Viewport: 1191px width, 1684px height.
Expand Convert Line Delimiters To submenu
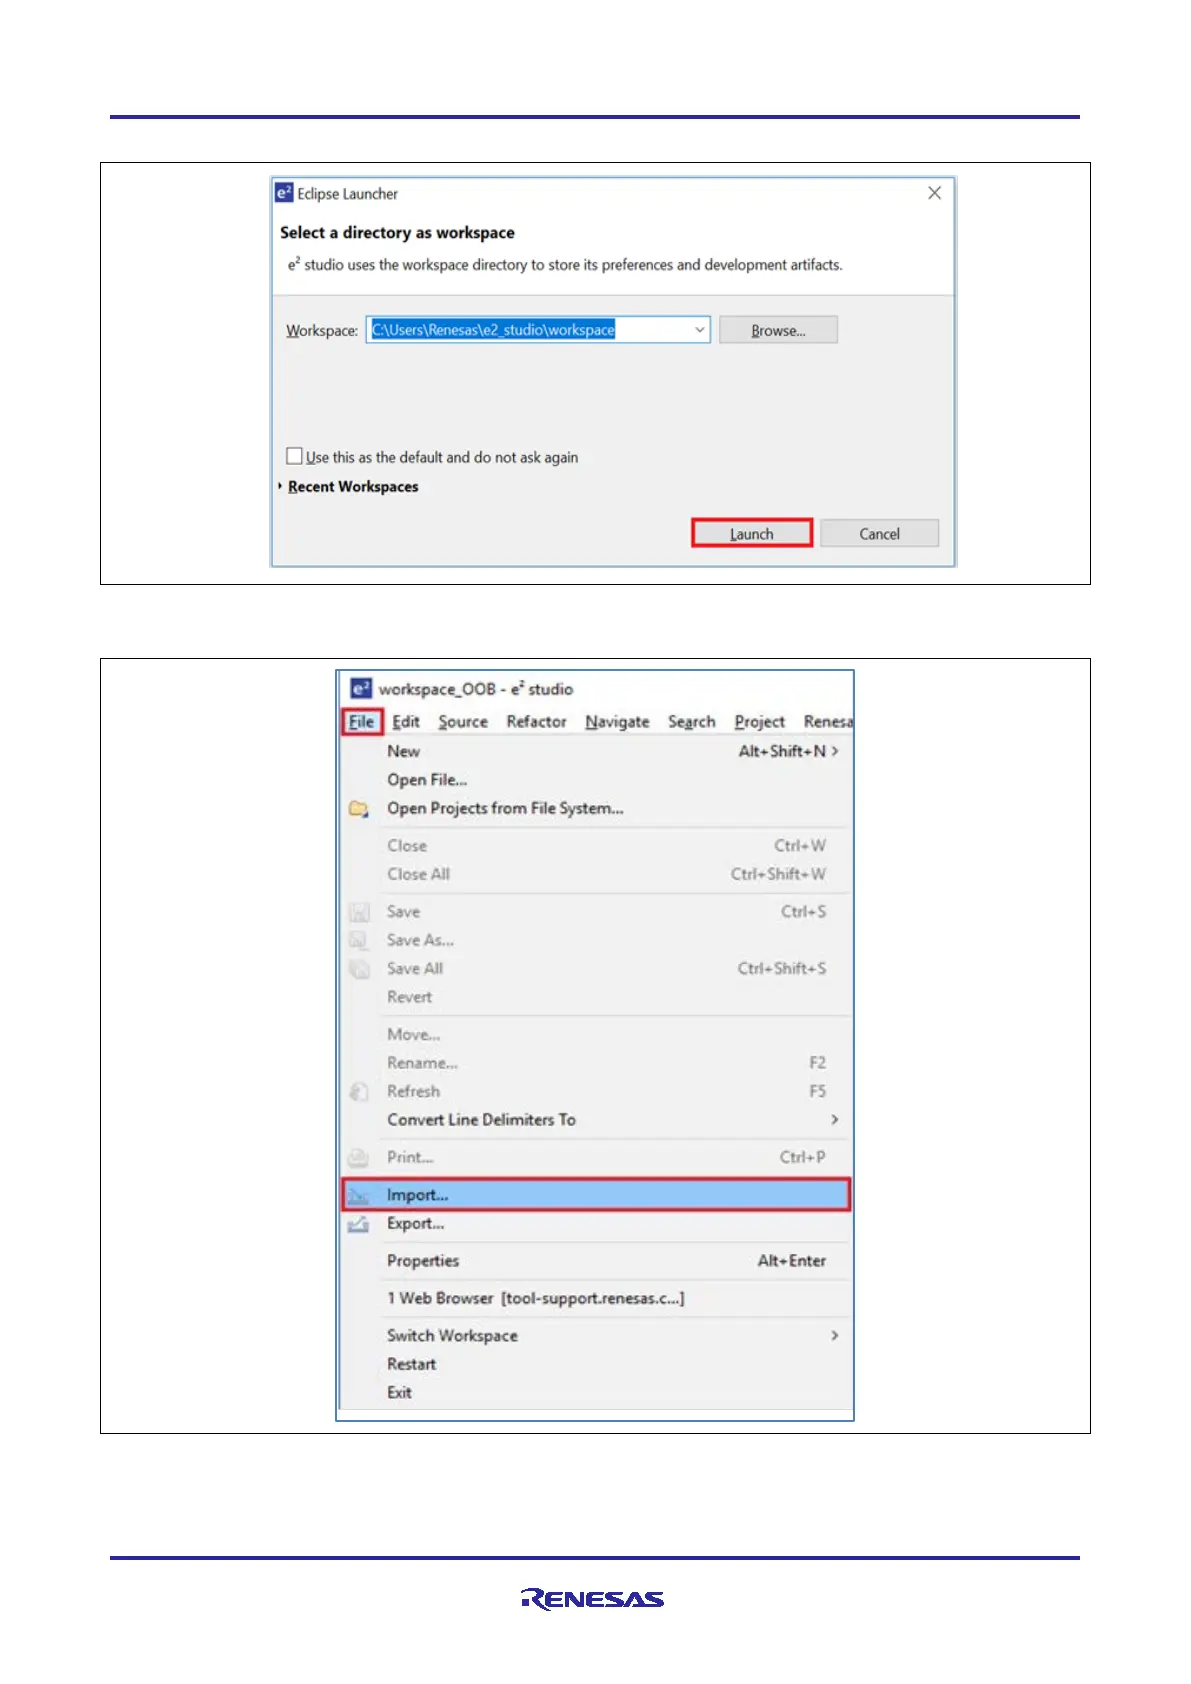click(x=595, y=1120)
